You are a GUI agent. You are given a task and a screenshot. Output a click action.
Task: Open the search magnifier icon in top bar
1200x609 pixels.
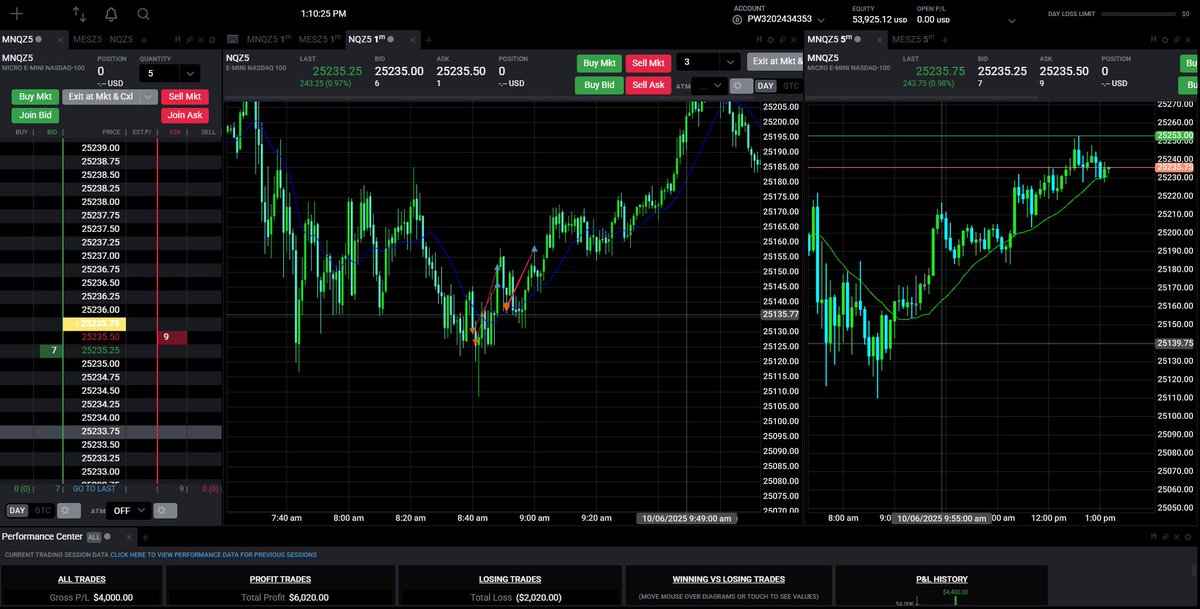pyautogui.click(x=143, y=14)
